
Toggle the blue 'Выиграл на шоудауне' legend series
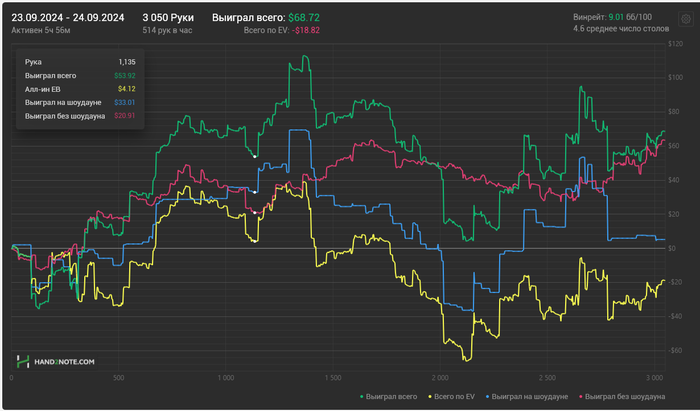(527, 396)
